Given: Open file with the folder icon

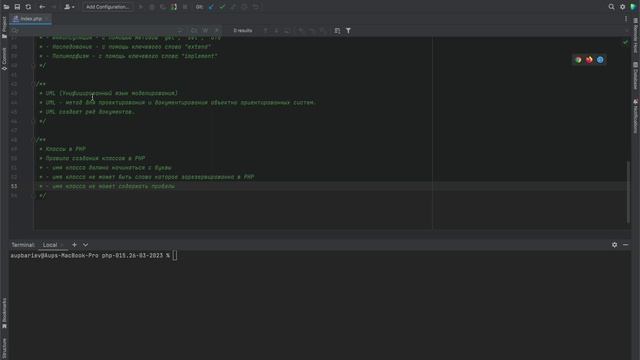Looking at the screenshot, I should [6, 7].
